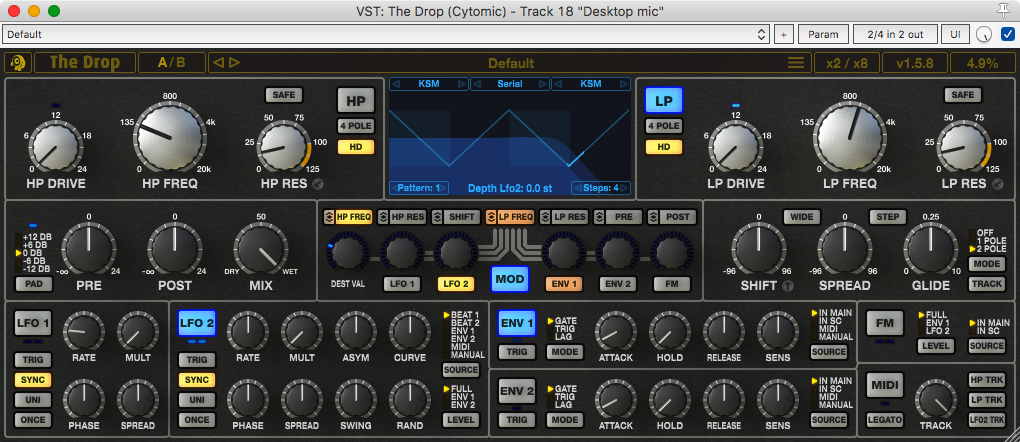This screenshot has height=442, width=1020.
Task: Click the Param button in host toolbar
Action: coord(823,35)
